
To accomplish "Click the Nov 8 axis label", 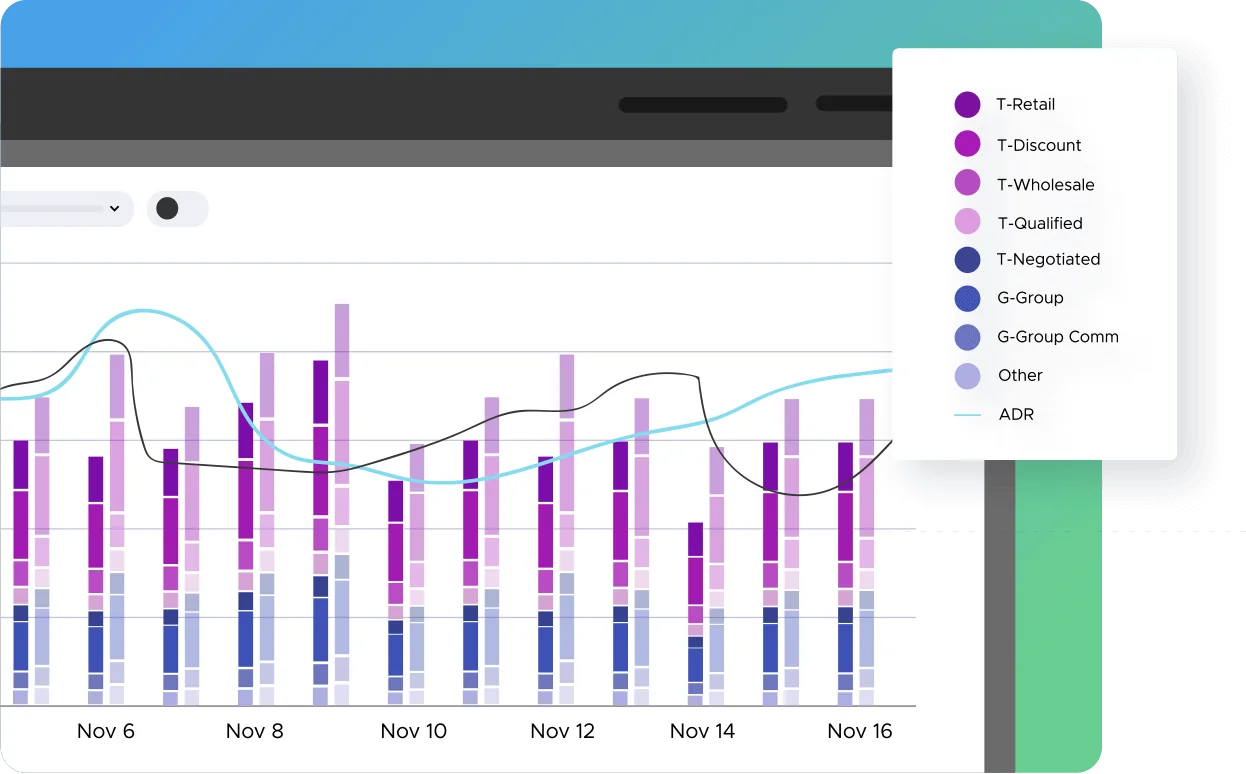I will coord(255,731).
